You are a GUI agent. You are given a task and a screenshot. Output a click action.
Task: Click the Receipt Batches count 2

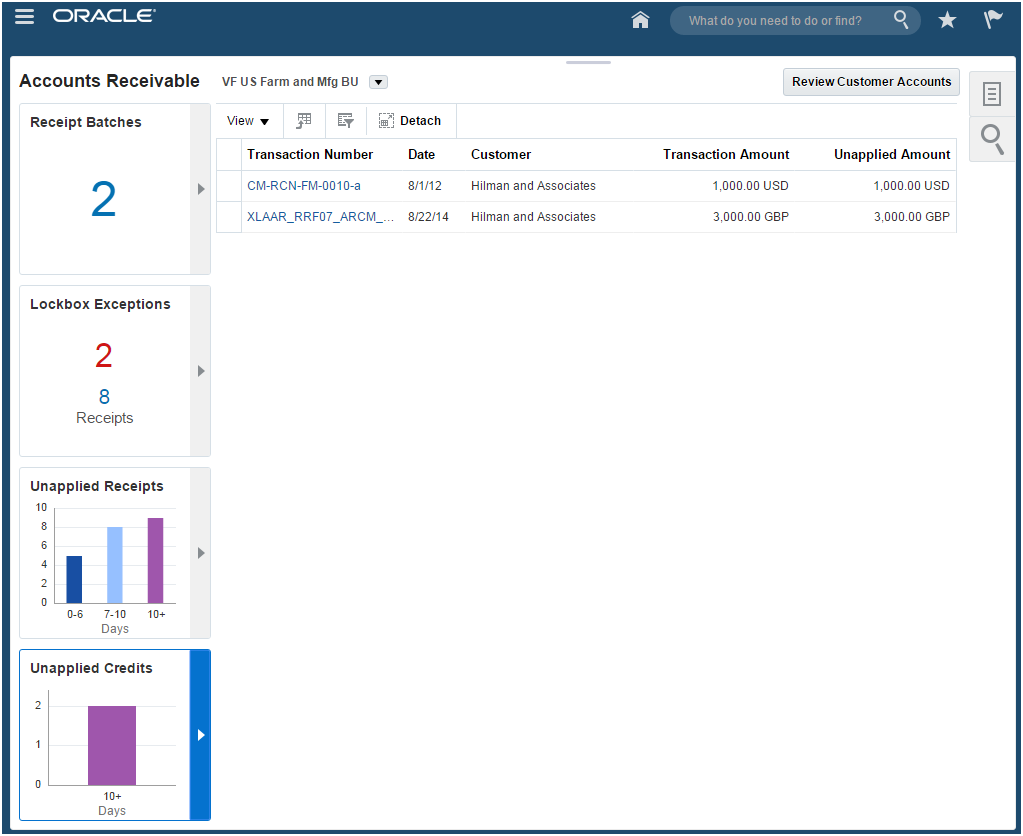point(104,199)
